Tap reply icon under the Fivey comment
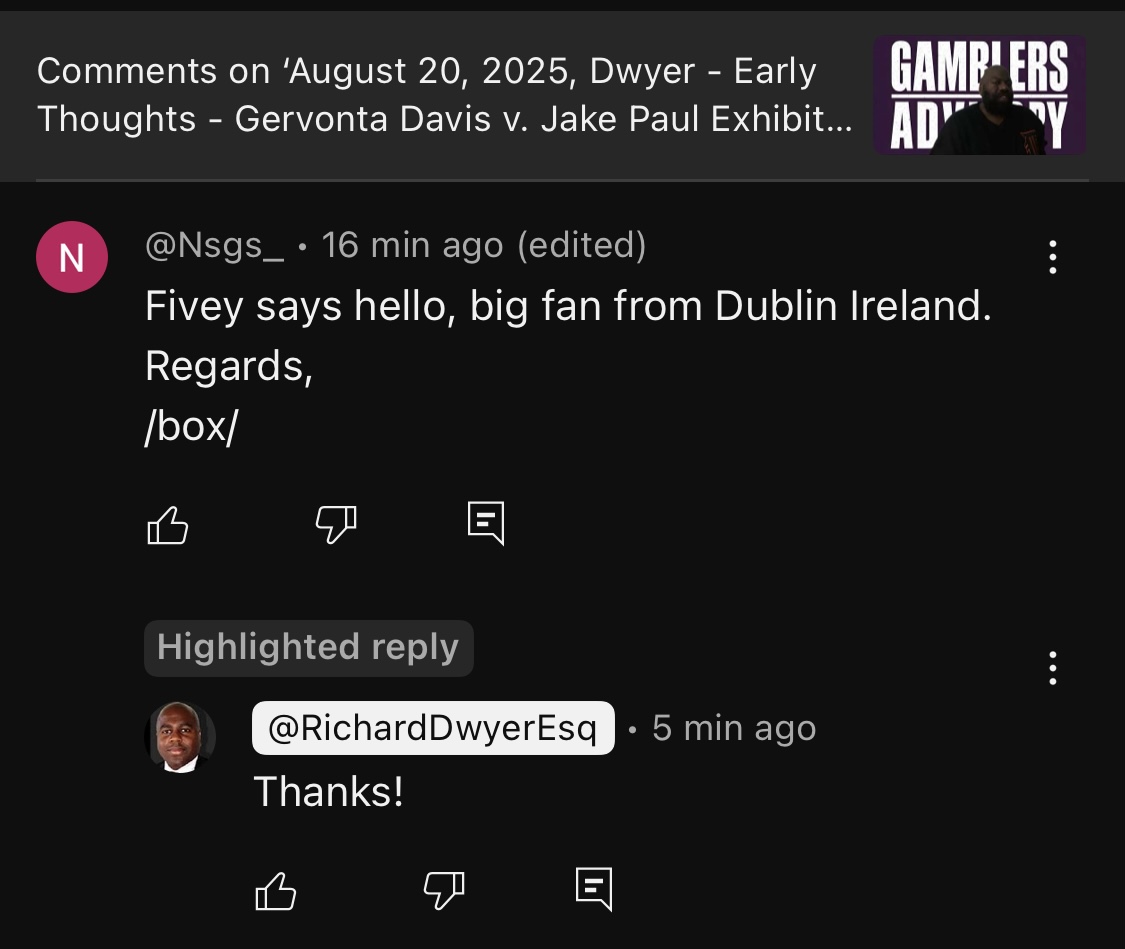Image resolution: width=1125 pixels, height=949 pixels. (486, 524)
